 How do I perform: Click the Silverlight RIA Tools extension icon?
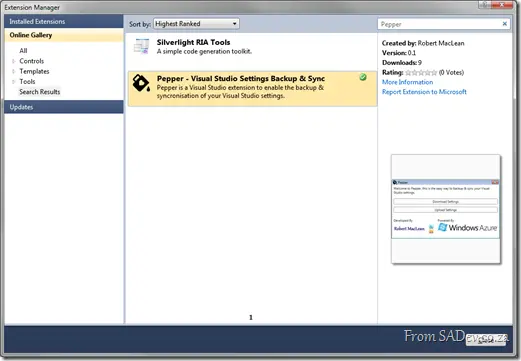[141, 46]
